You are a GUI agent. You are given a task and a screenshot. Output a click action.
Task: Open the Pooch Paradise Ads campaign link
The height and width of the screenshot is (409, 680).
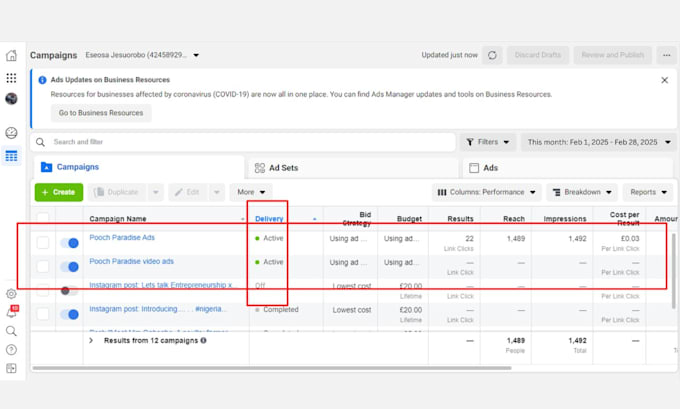point(122,237)
